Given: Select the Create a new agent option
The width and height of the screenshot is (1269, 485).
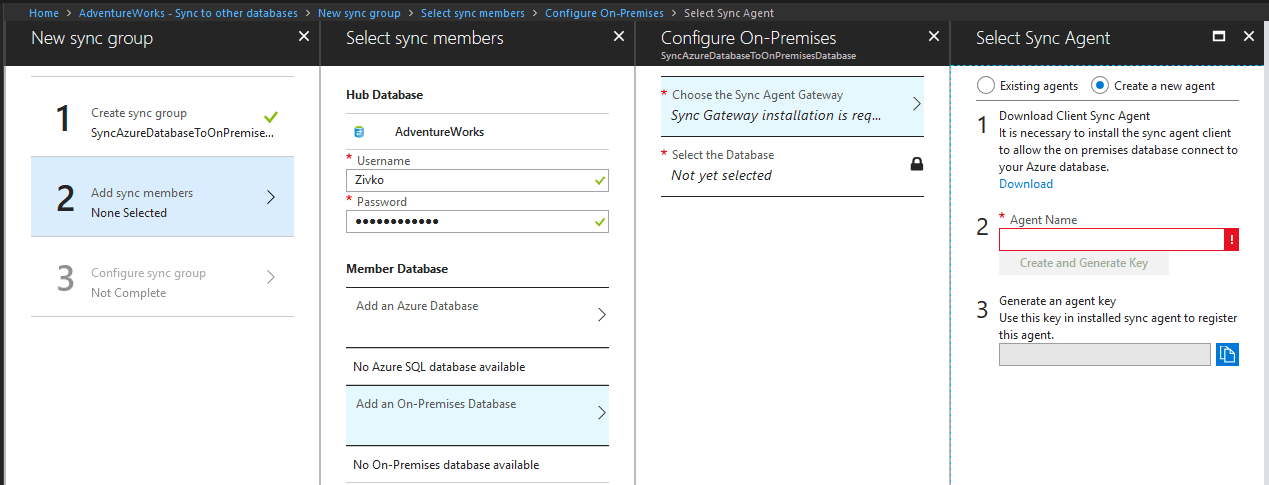Looking at the screenshot, I should click(1100, 86).
